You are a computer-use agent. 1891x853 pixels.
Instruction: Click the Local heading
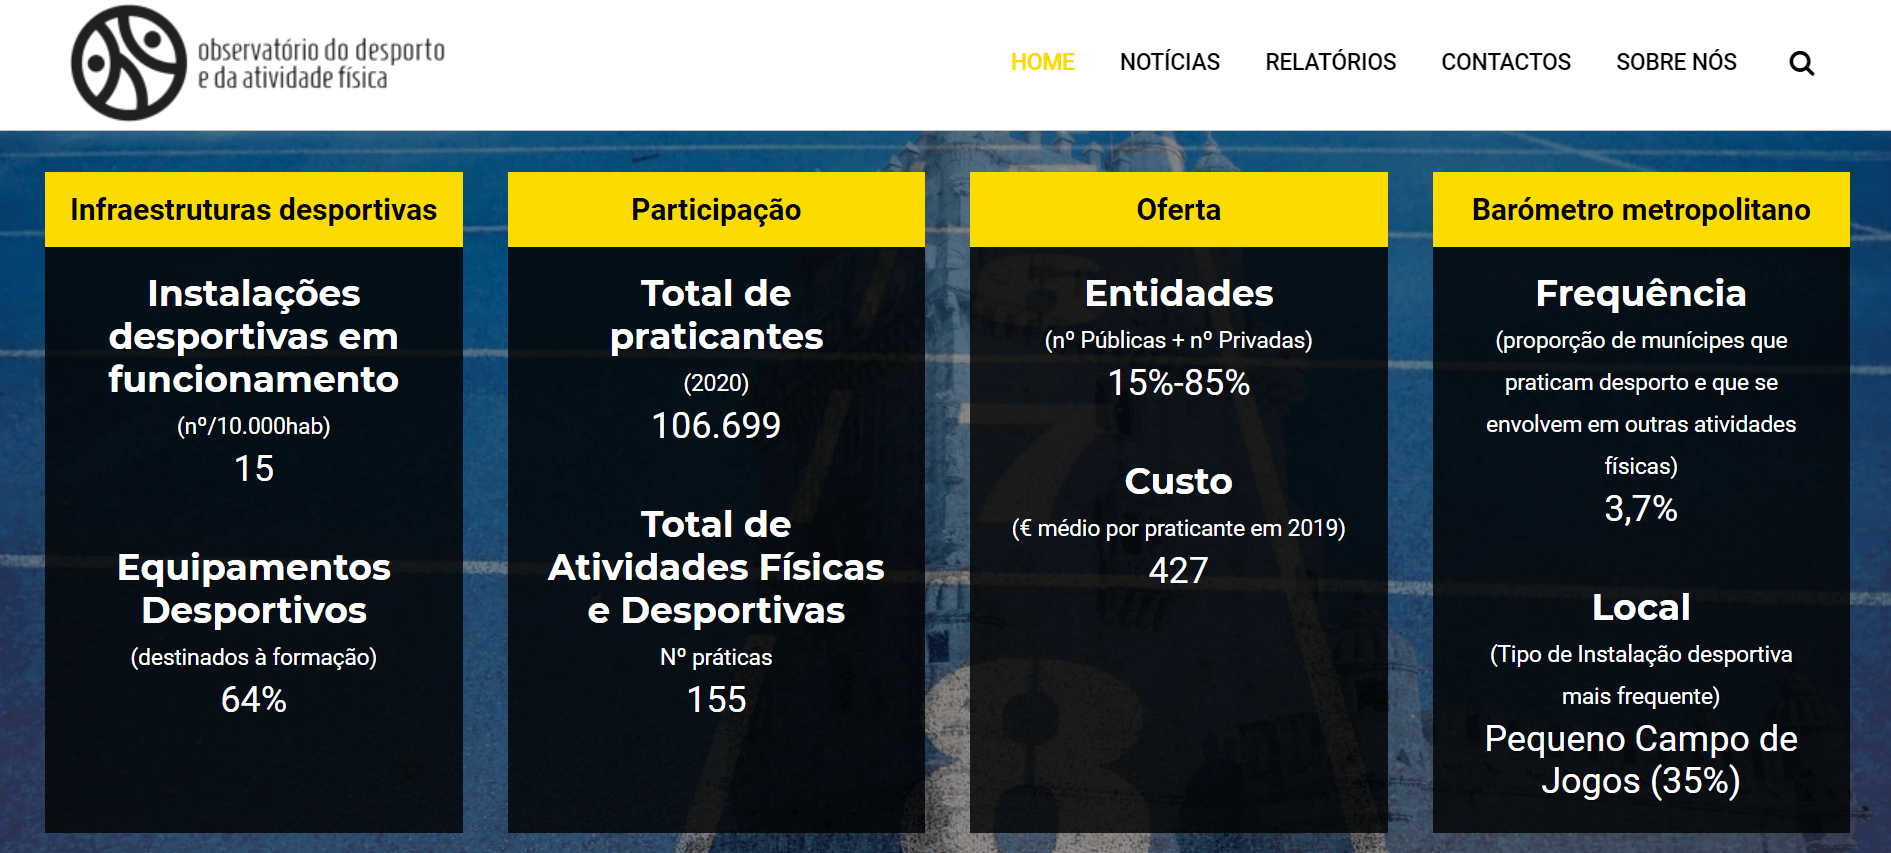pos(1641,607)
